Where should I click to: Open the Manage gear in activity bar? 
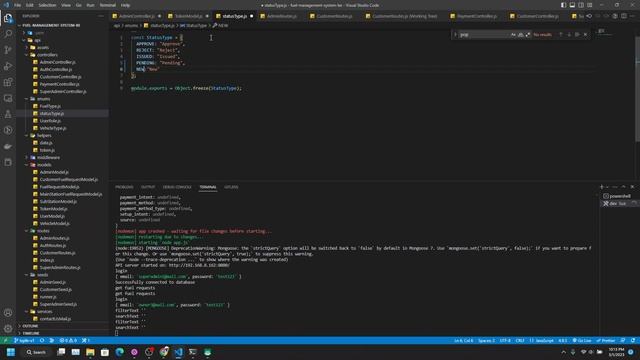pyautogui.click(x=8, y=329)
